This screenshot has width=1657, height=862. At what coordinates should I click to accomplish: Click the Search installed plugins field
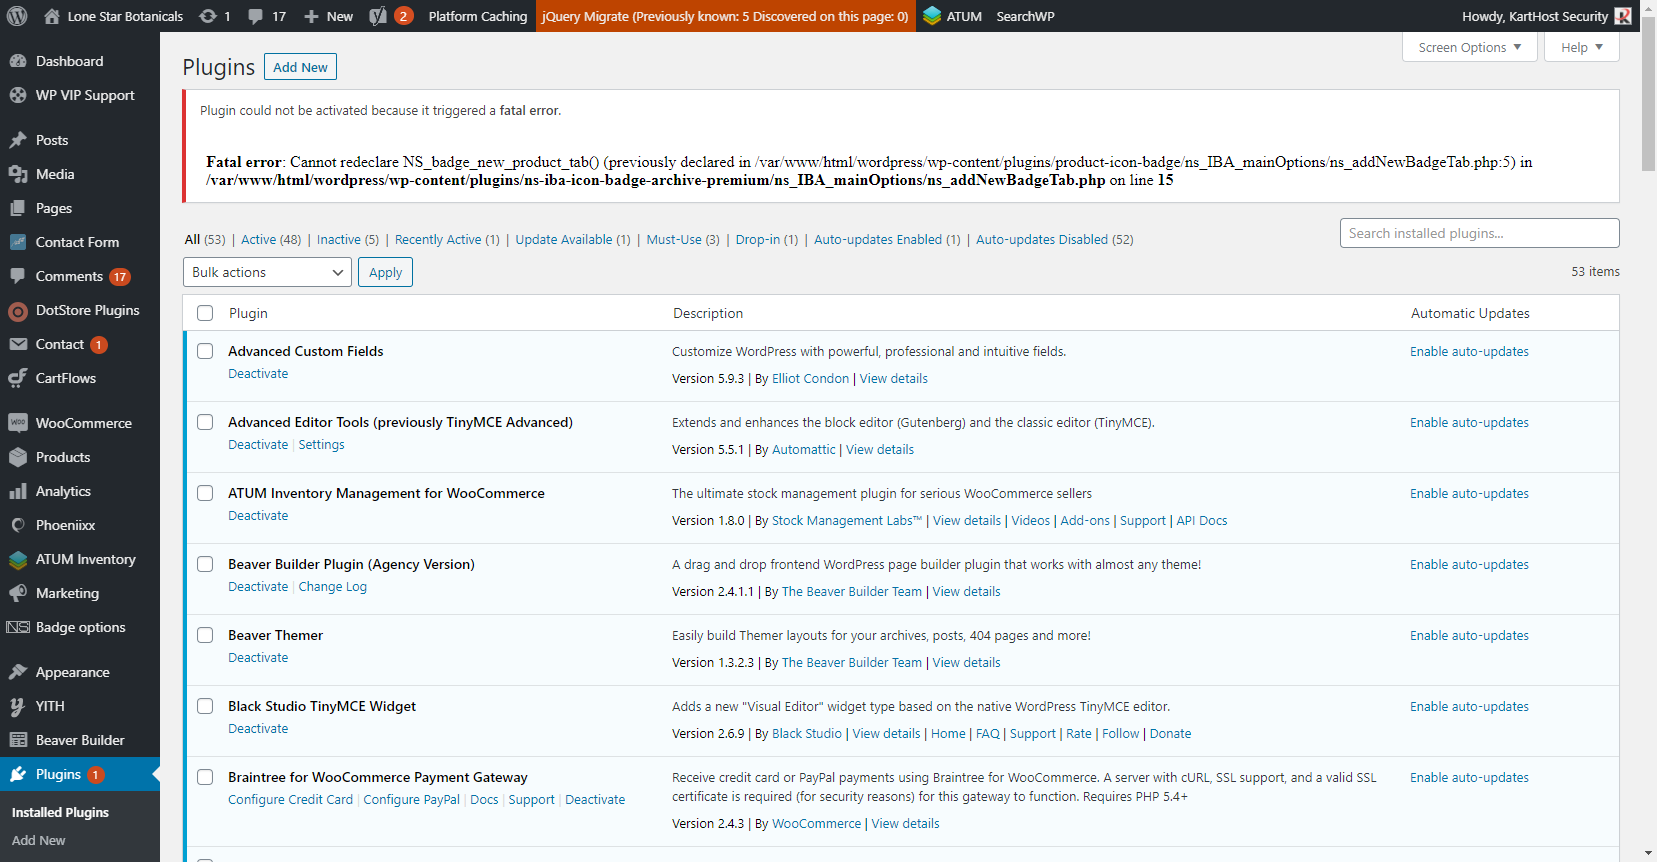pos(1479,233)
